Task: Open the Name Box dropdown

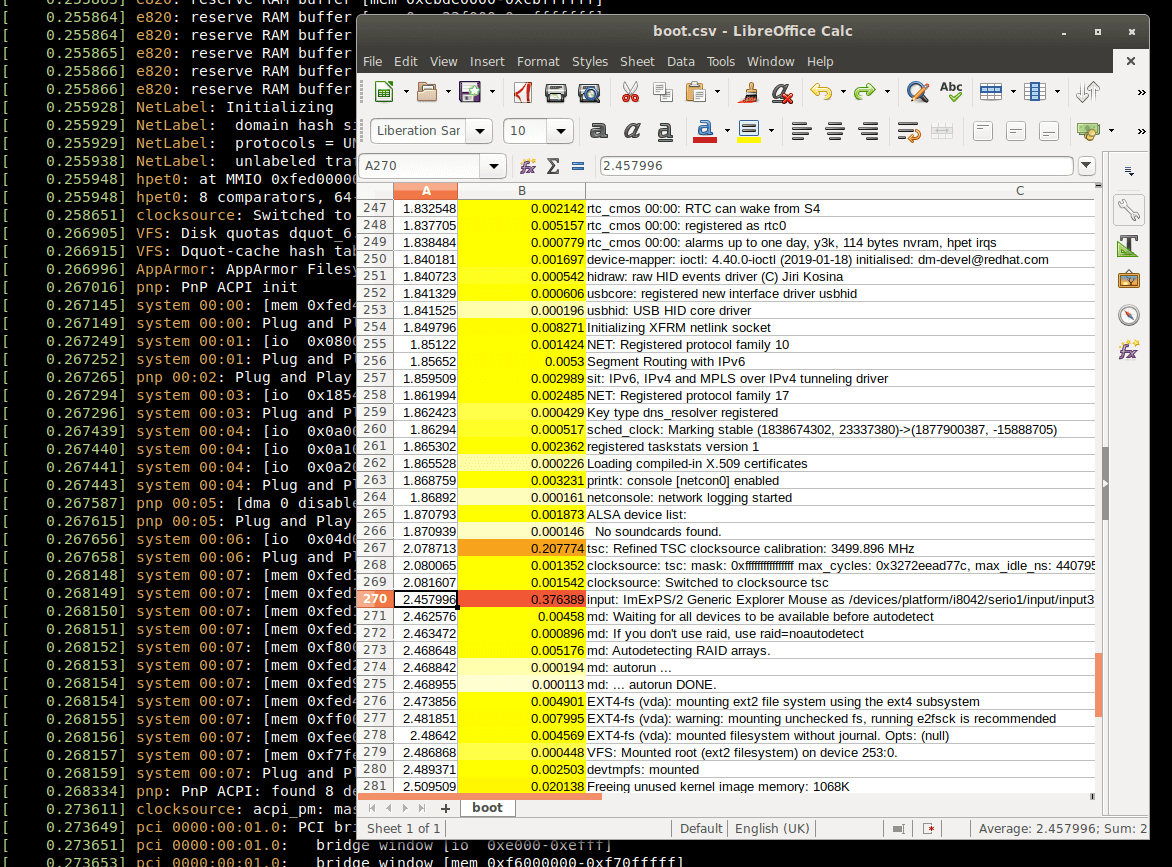Action: point(493,166)
